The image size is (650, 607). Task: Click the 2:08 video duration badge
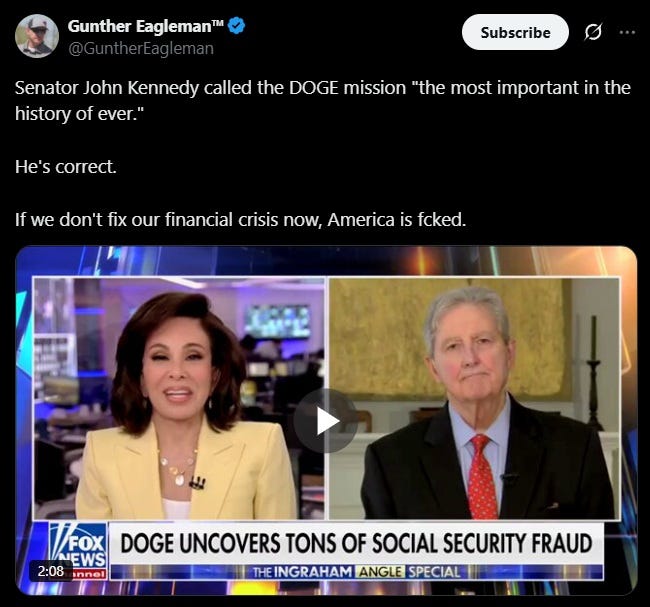coord(51,571)
